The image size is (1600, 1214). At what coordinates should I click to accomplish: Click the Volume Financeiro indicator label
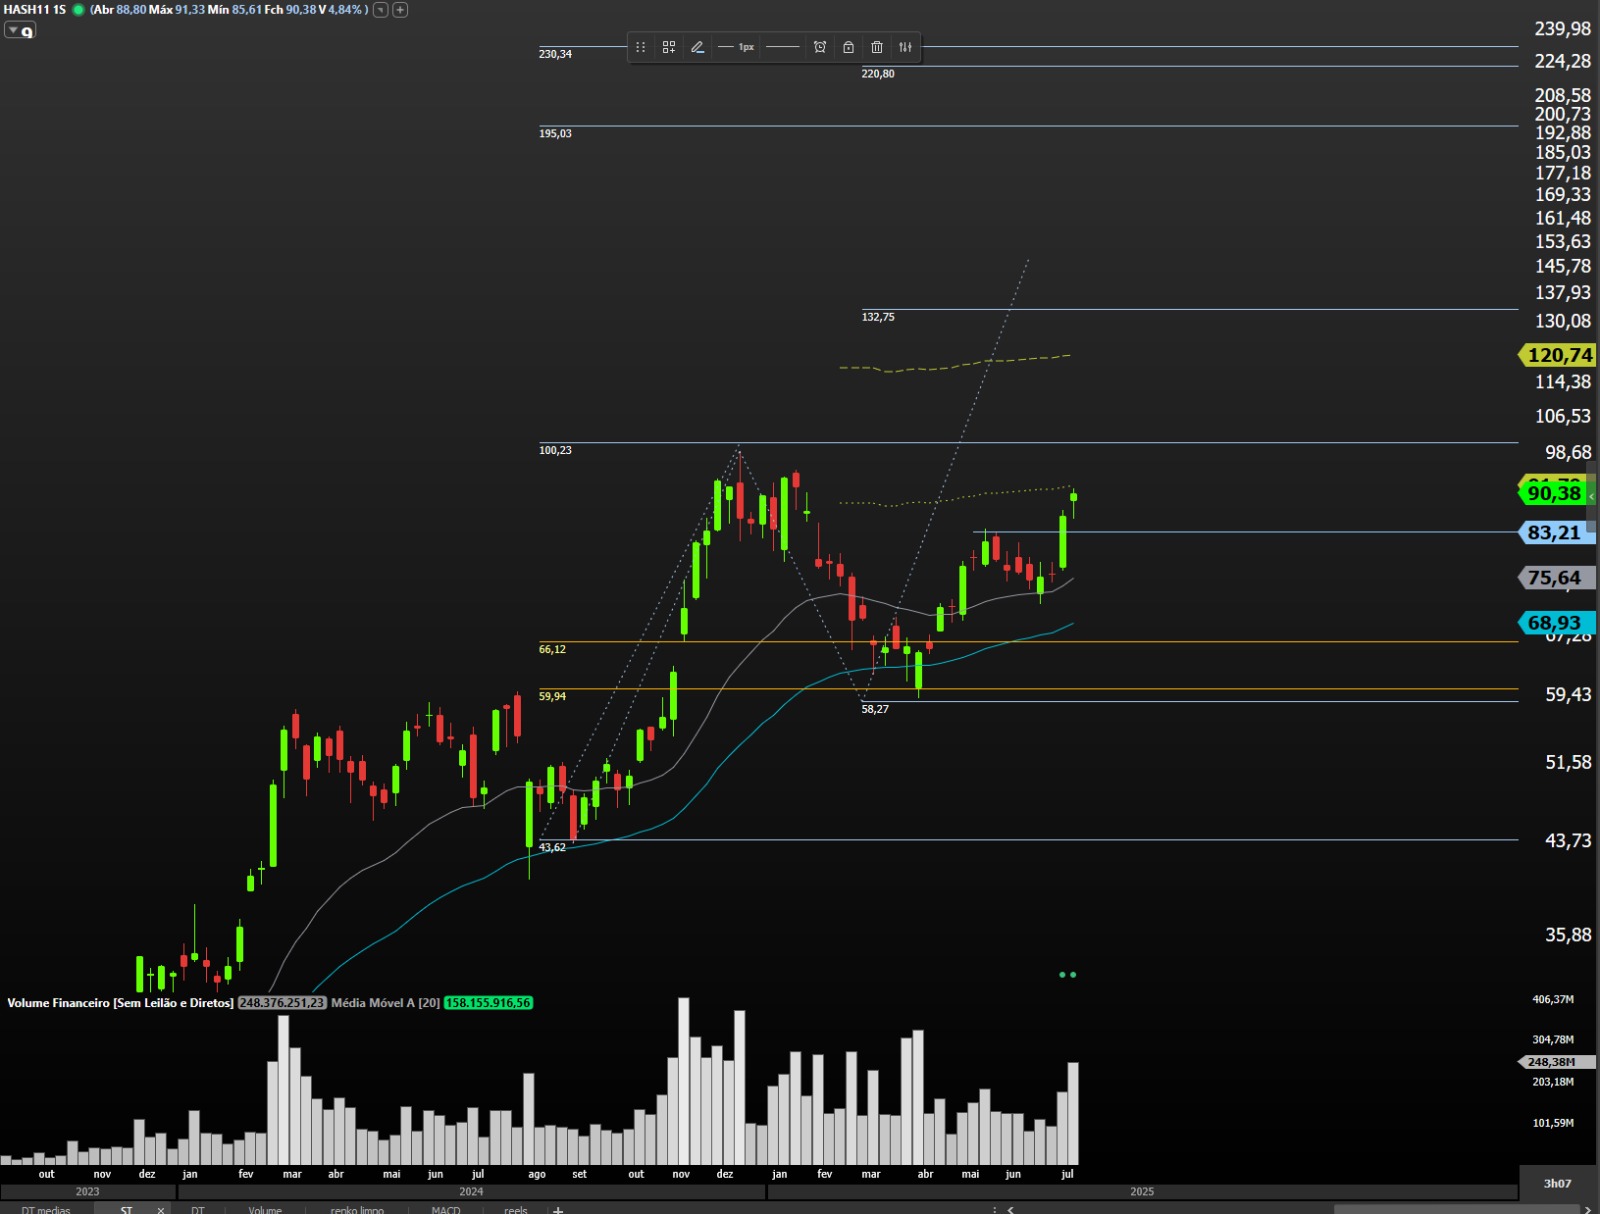(x=120, y=1003)
